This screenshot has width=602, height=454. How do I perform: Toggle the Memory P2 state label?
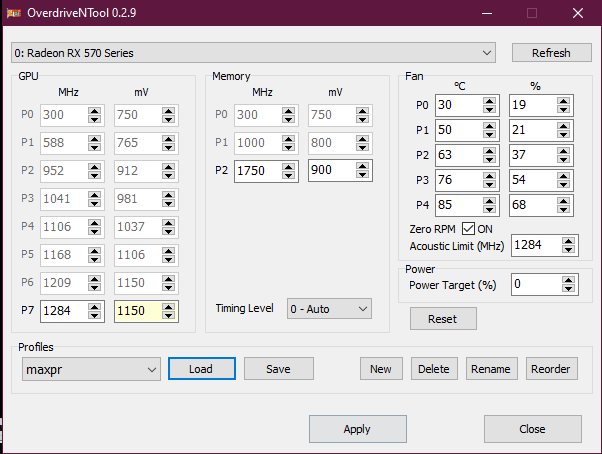tap(221, 170)
